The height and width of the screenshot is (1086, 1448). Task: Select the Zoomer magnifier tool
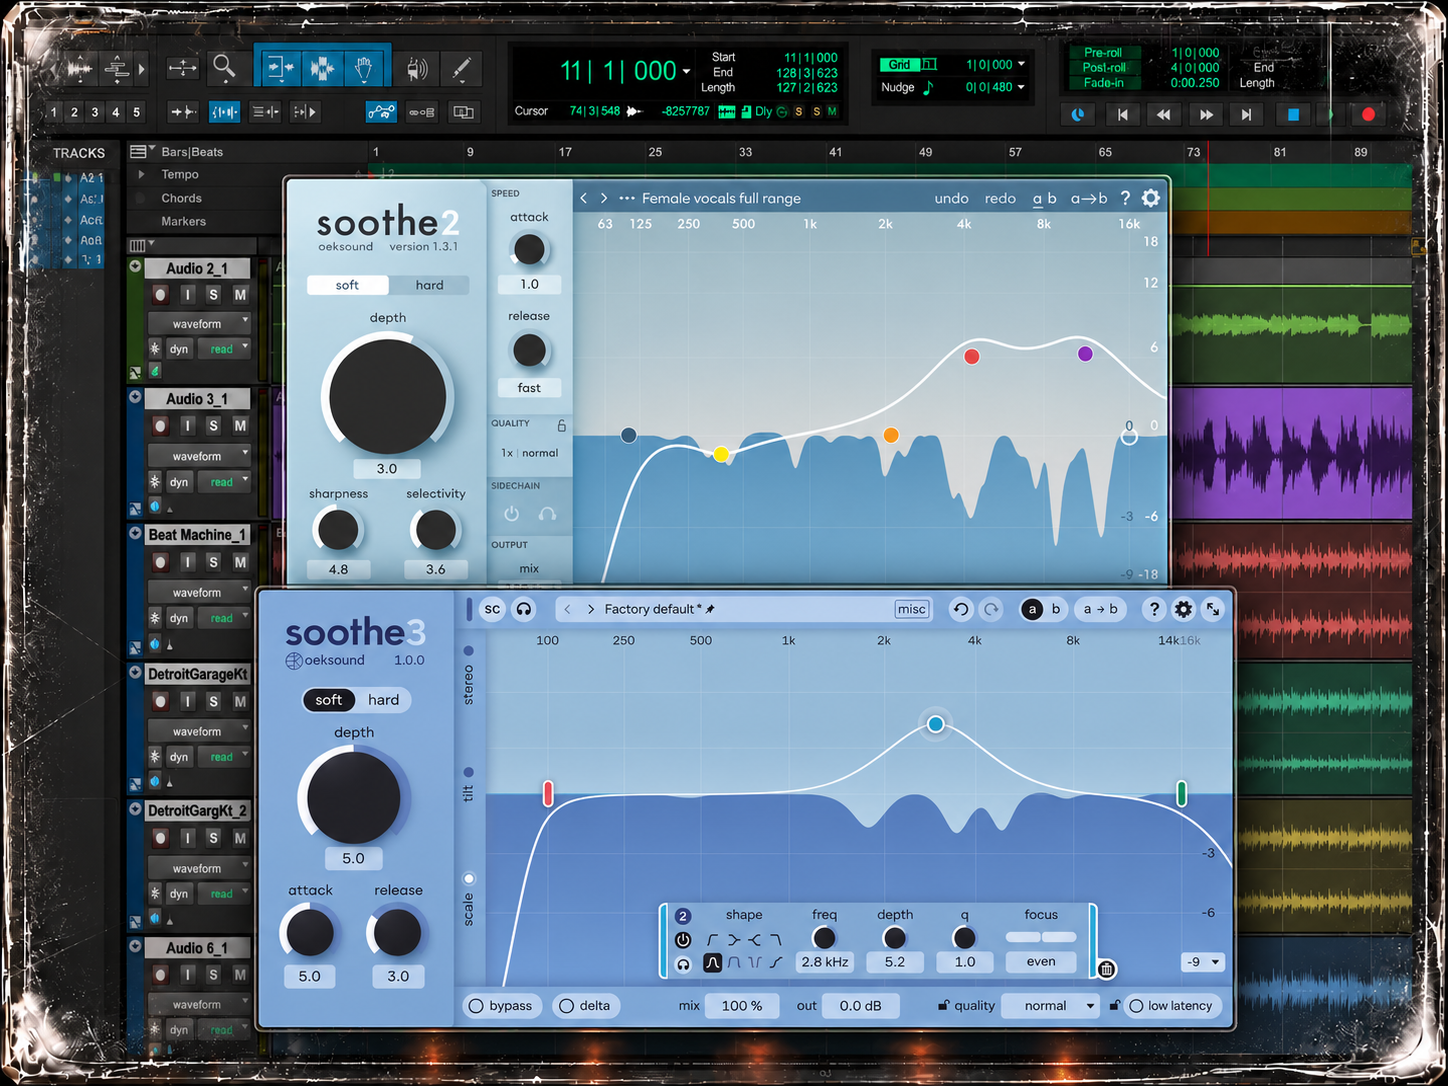click(x=224, y=67)
